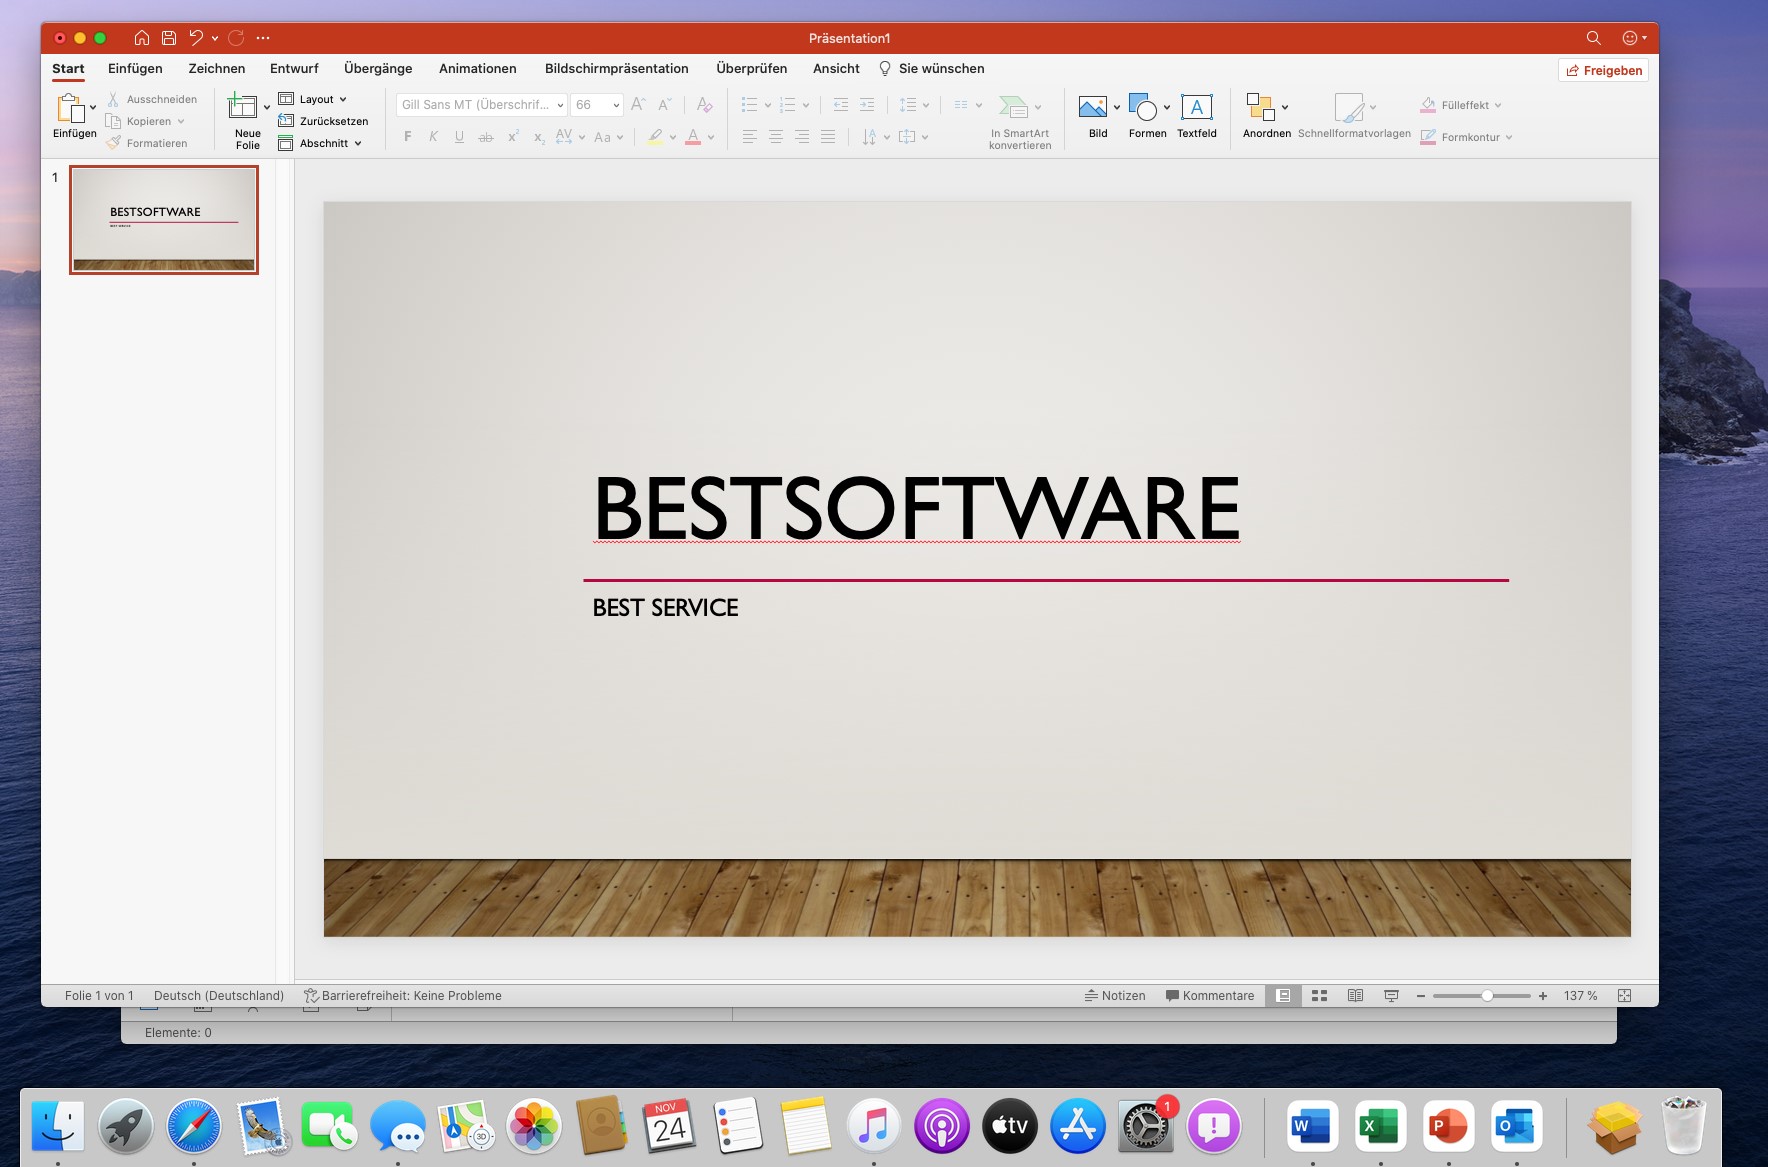Open the font name combo box
This screenshot has width=1768, height=1167.
pyautogui.click(x=482, y=105)
